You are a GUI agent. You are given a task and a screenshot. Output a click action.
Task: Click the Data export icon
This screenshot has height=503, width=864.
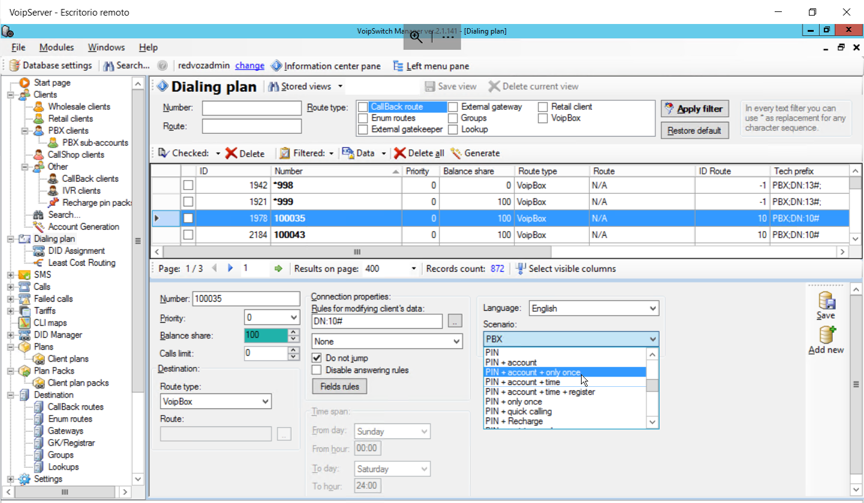[348, 153]
